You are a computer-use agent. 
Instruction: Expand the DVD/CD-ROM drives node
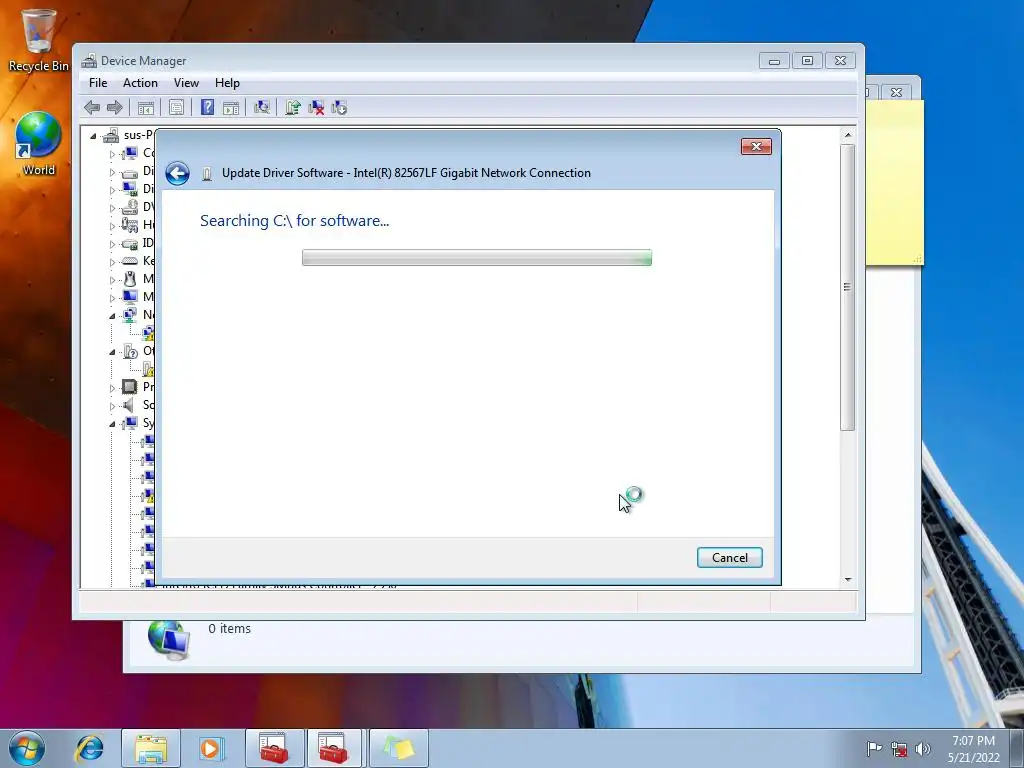point(112,208)
